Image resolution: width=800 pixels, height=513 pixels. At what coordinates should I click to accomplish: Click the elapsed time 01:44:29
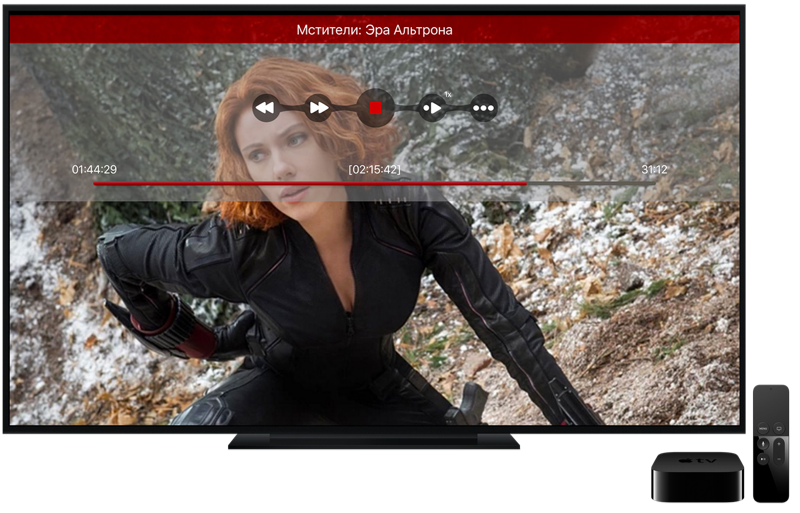click(94, 170)
